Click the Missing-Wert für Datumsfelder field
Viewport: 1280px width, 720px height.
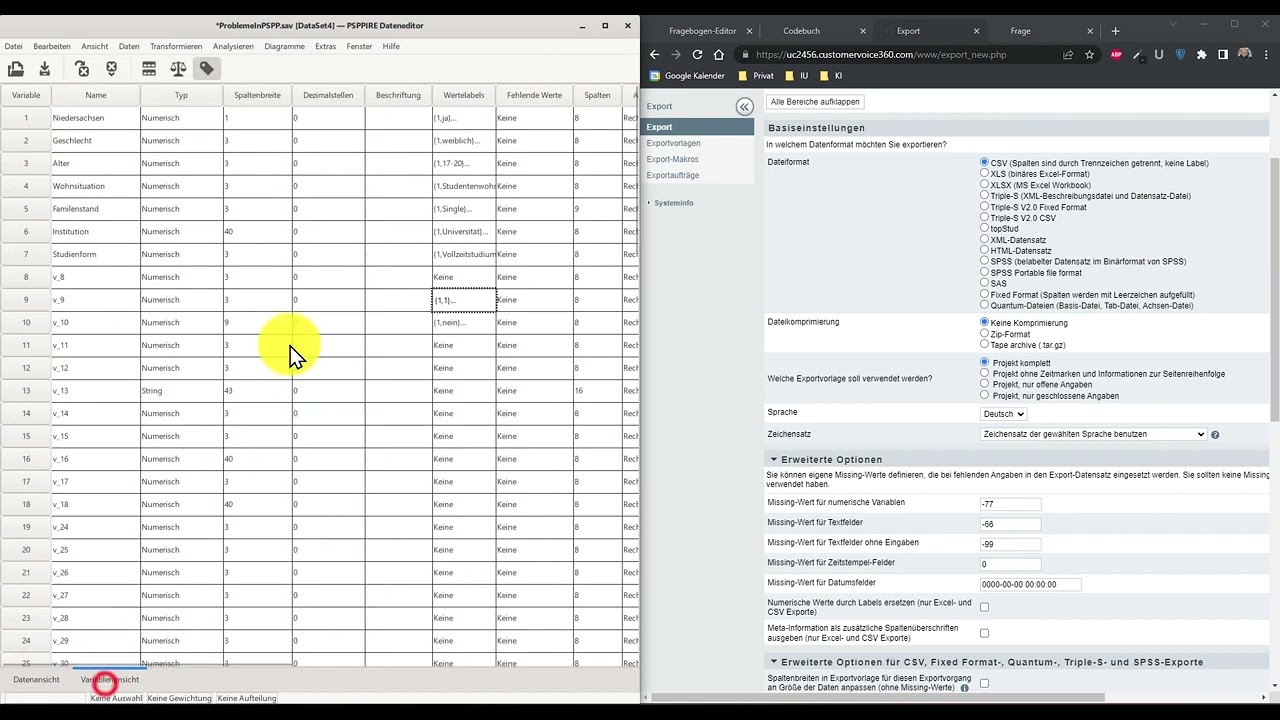tap(1031, 585)
